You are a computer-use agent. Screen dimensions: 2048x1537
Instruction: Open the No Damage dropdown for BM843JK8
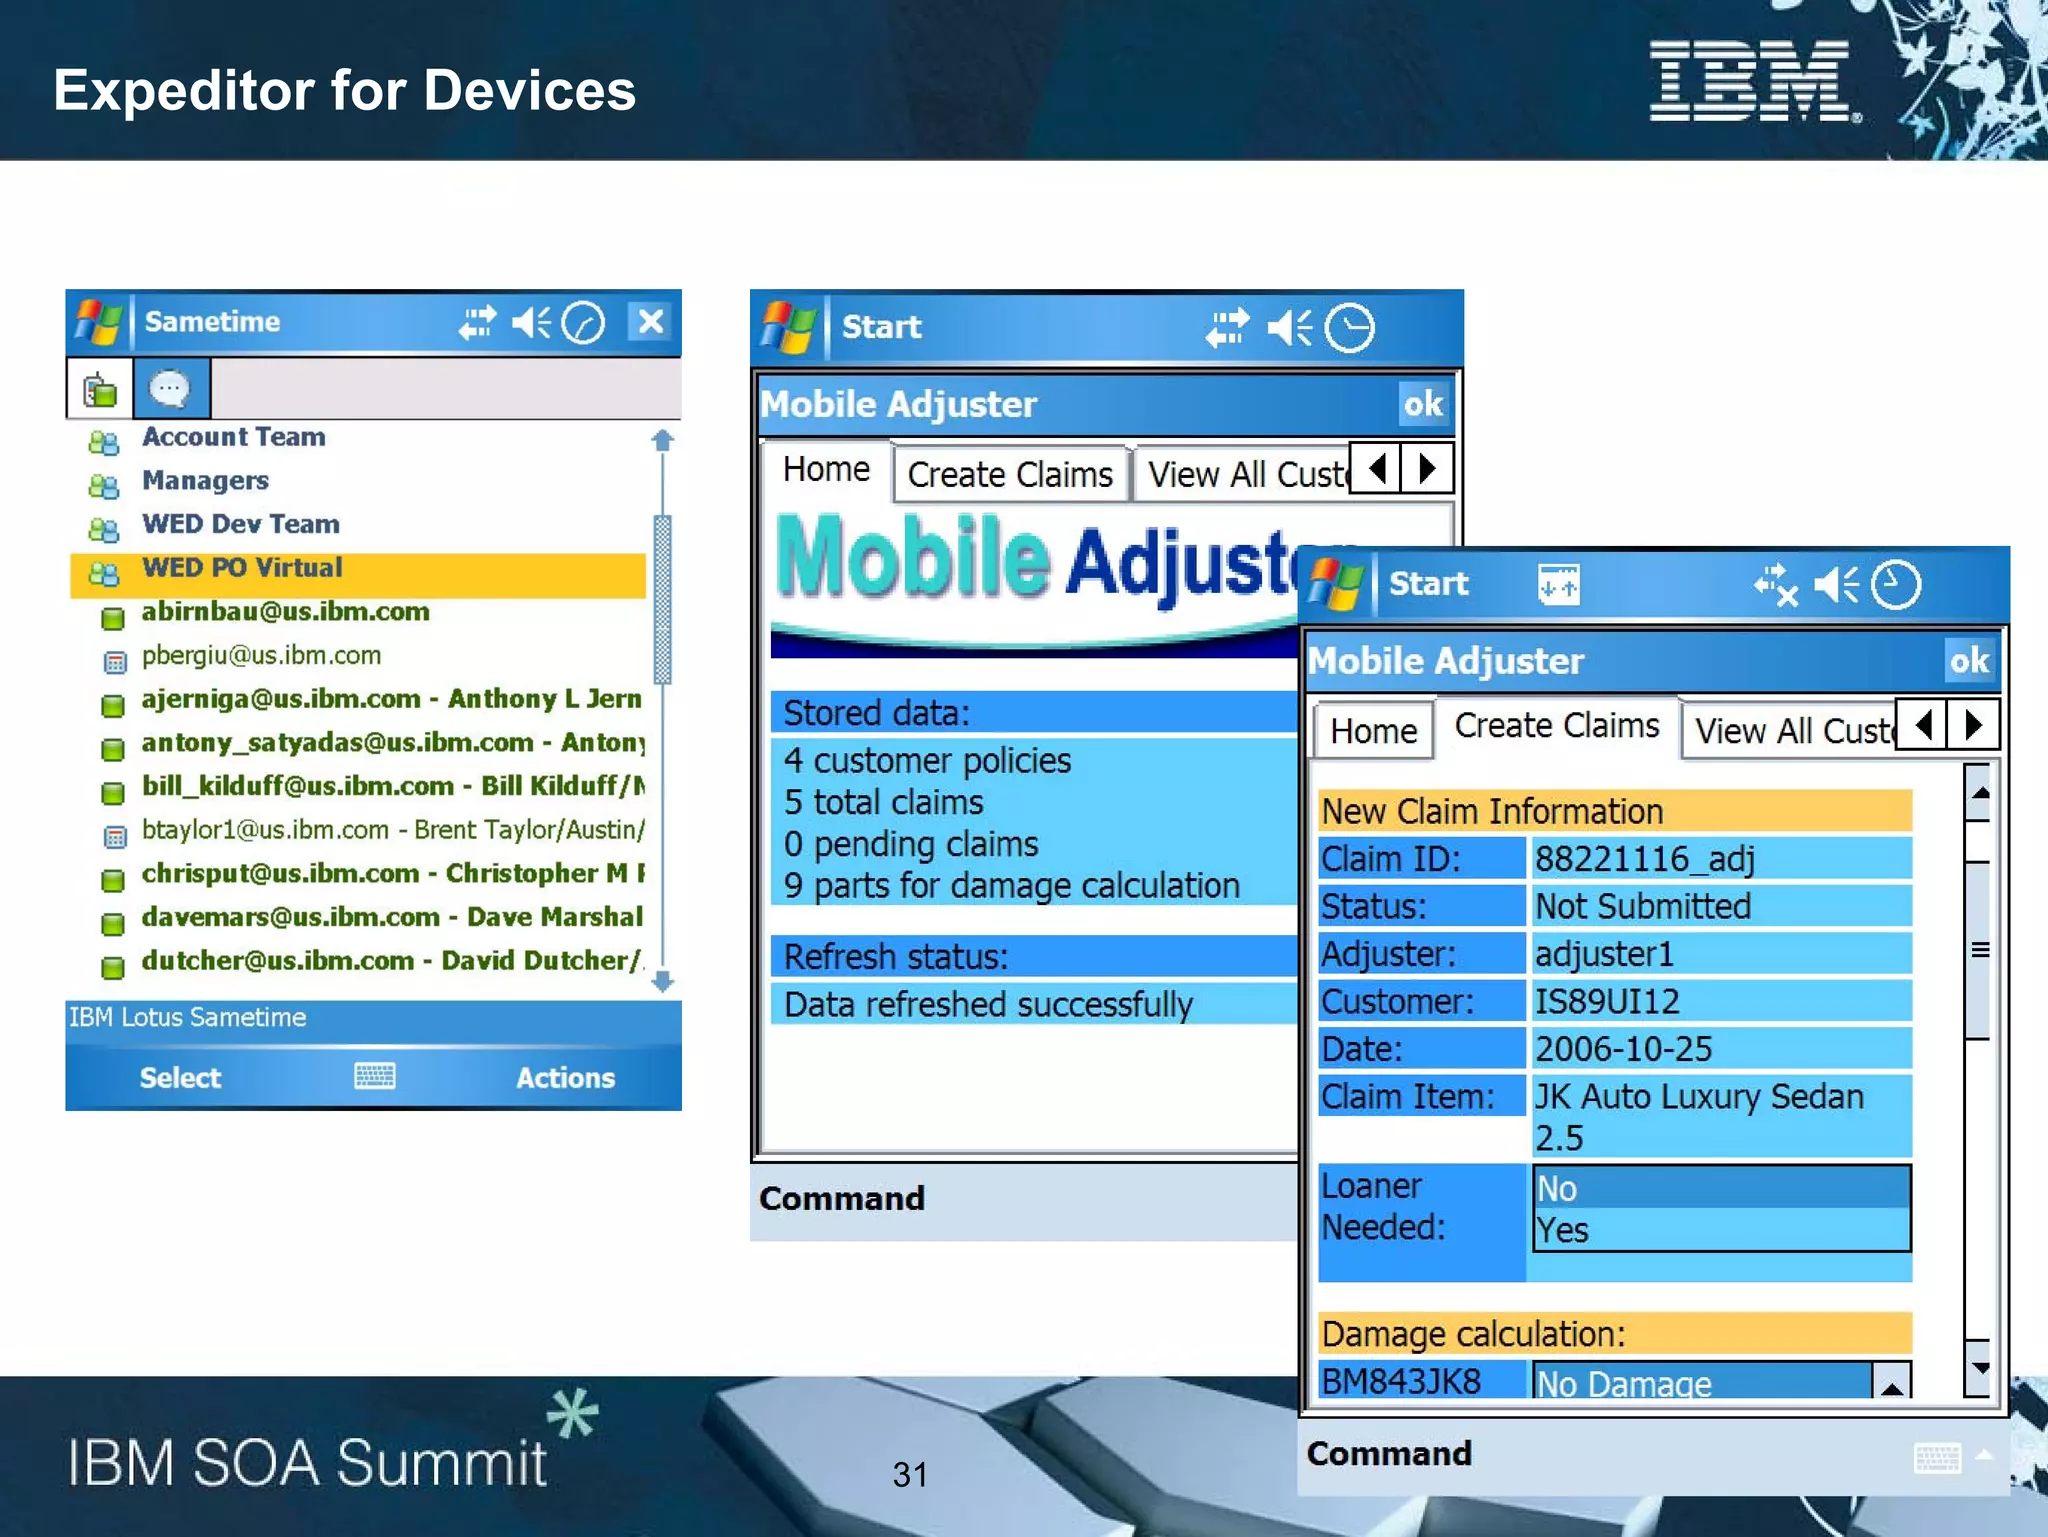click(x=1891, y=1382)
